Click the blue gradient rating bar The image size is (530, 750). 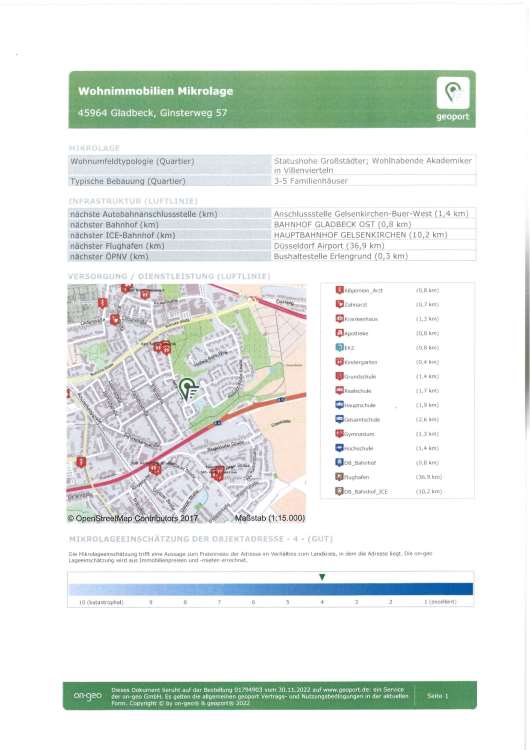(271, 589)
